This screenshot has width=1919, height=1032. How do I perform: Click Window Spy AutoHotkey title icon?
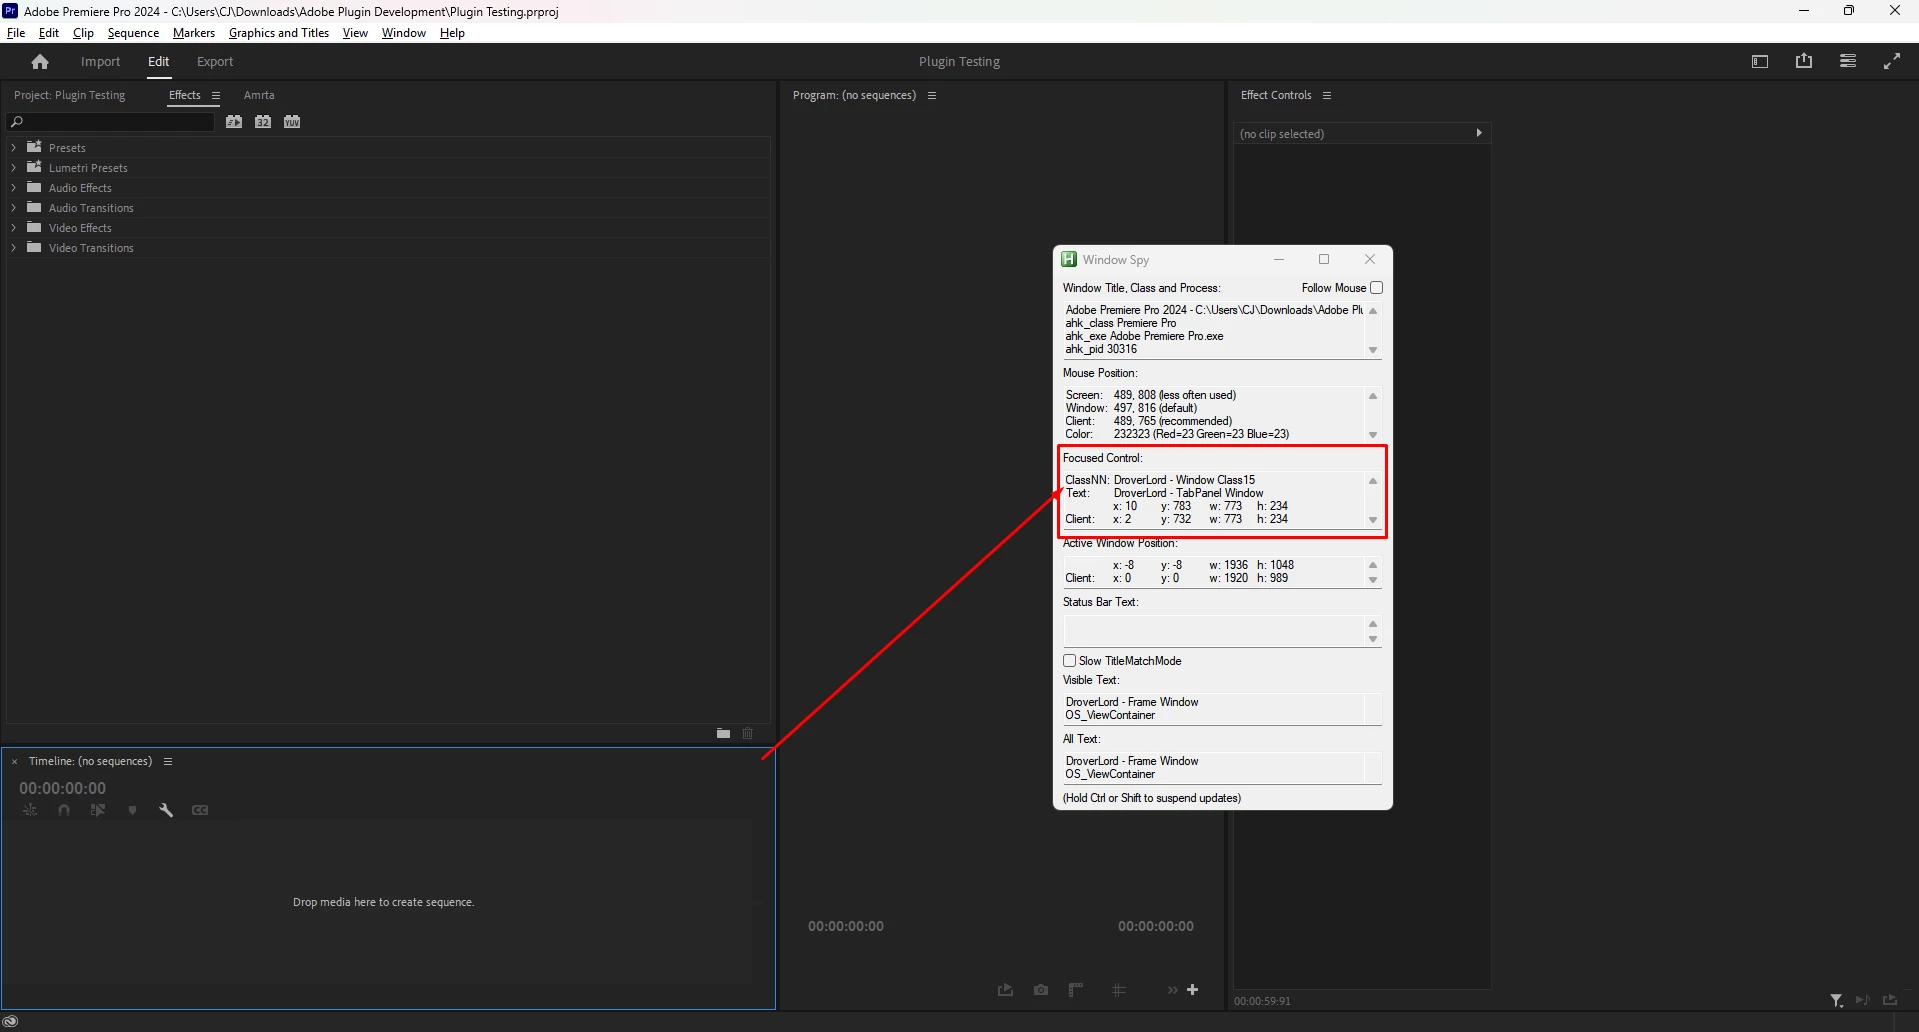(1069, 260)
